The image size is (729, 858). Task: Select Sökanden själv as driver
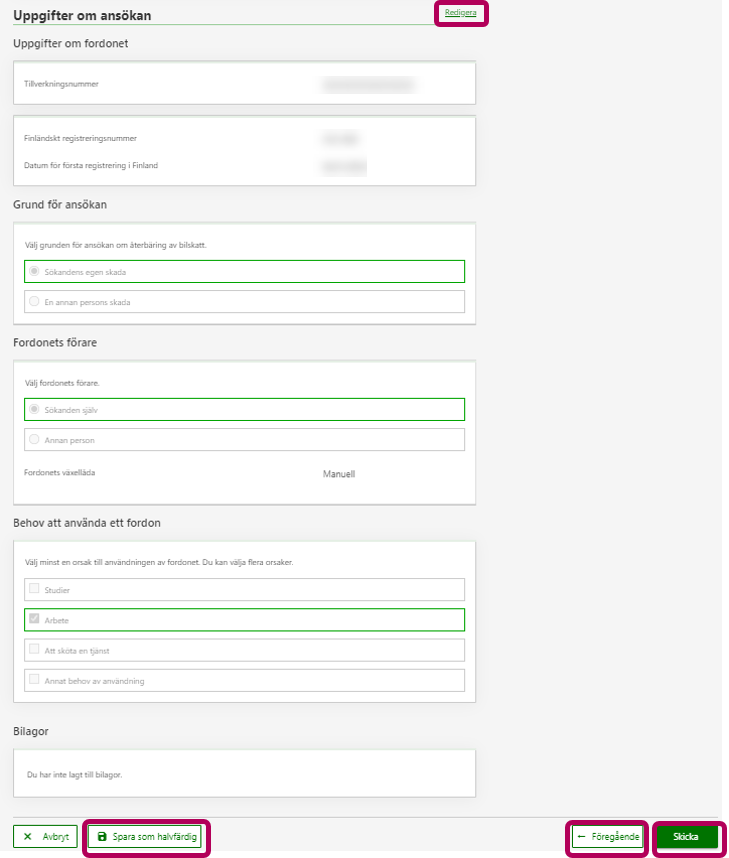(35, 409)
